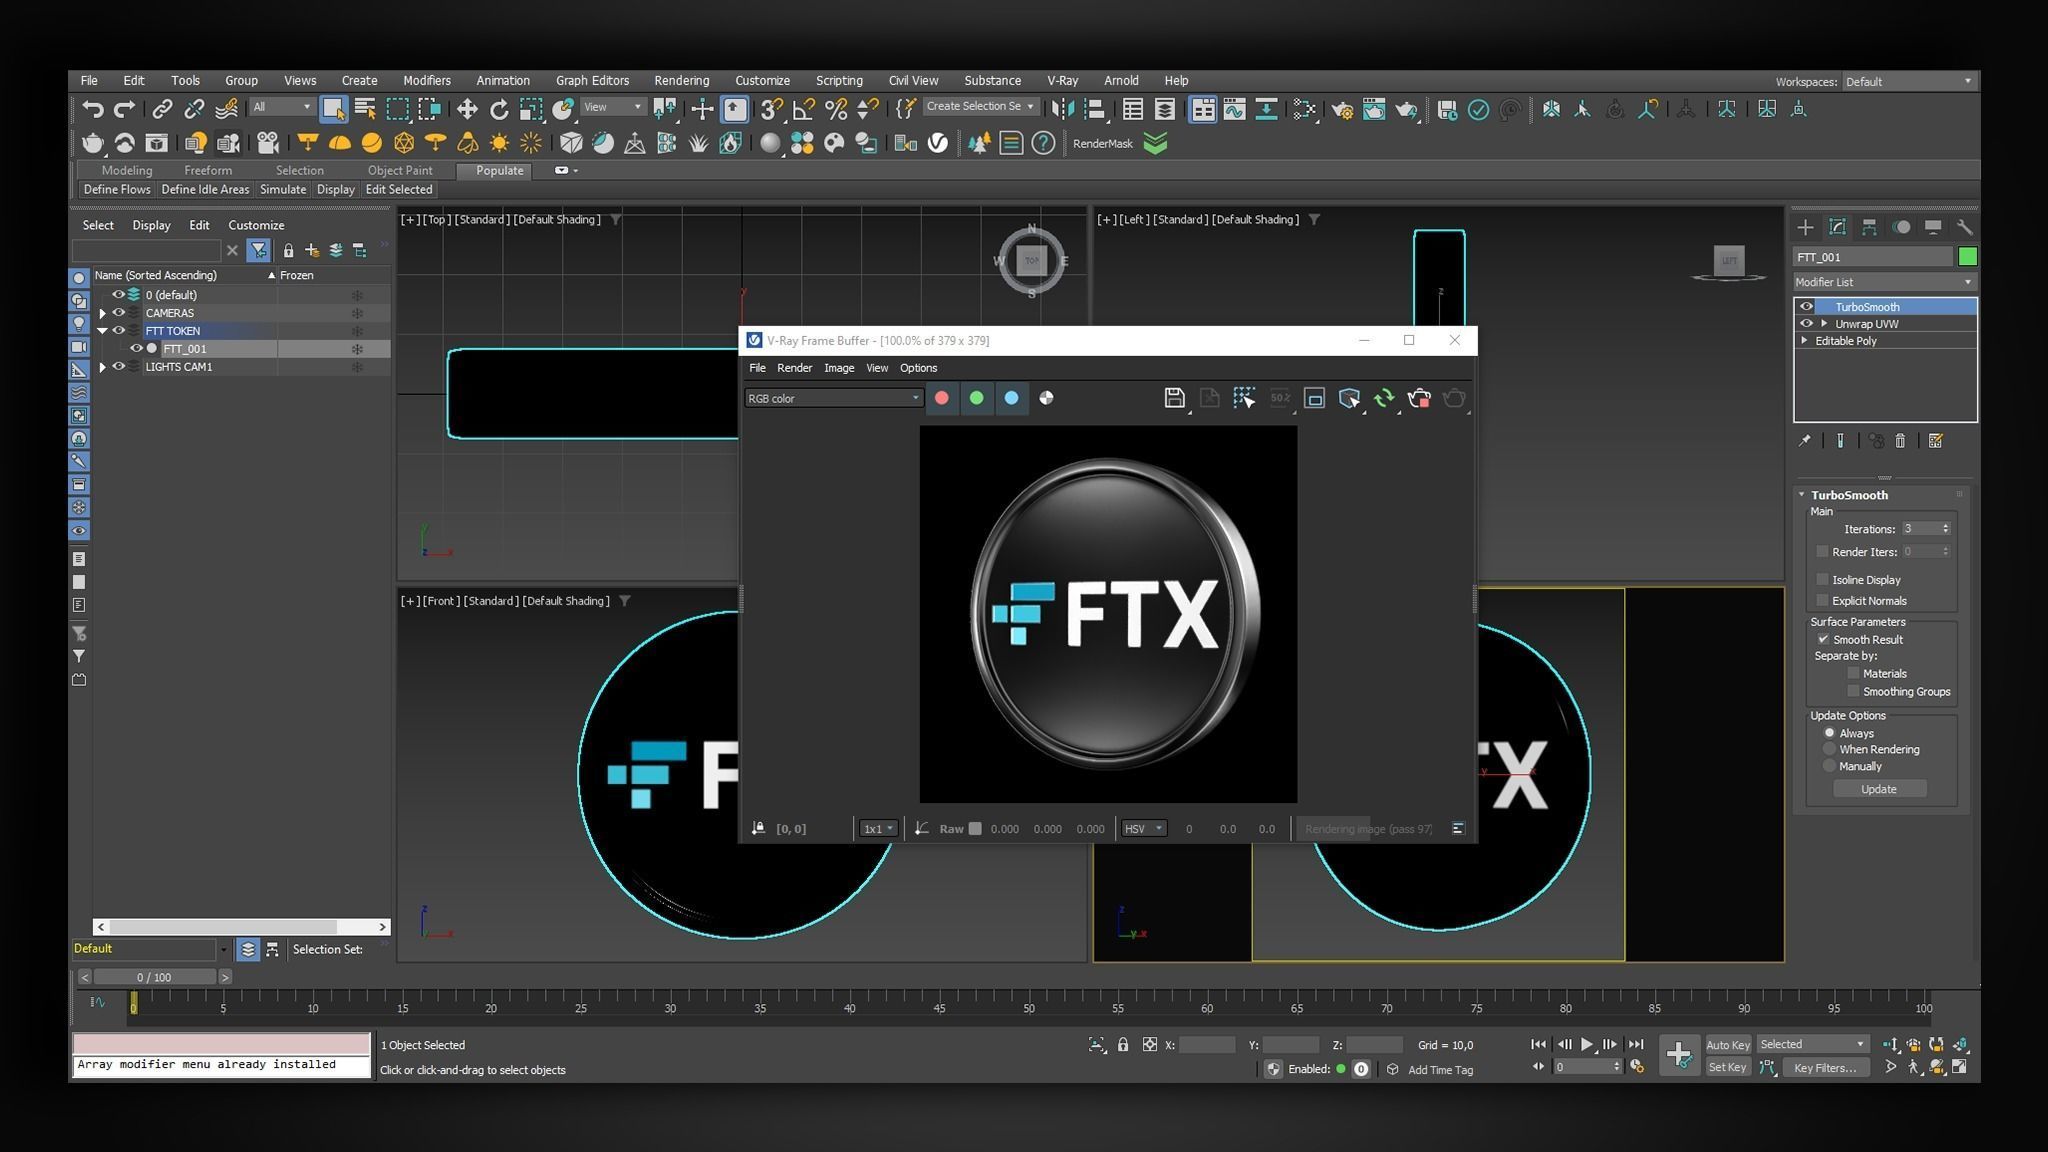Open RGB color channel dropdown in Frame Buffer
2048x1152 pixels.
[834, 398]
